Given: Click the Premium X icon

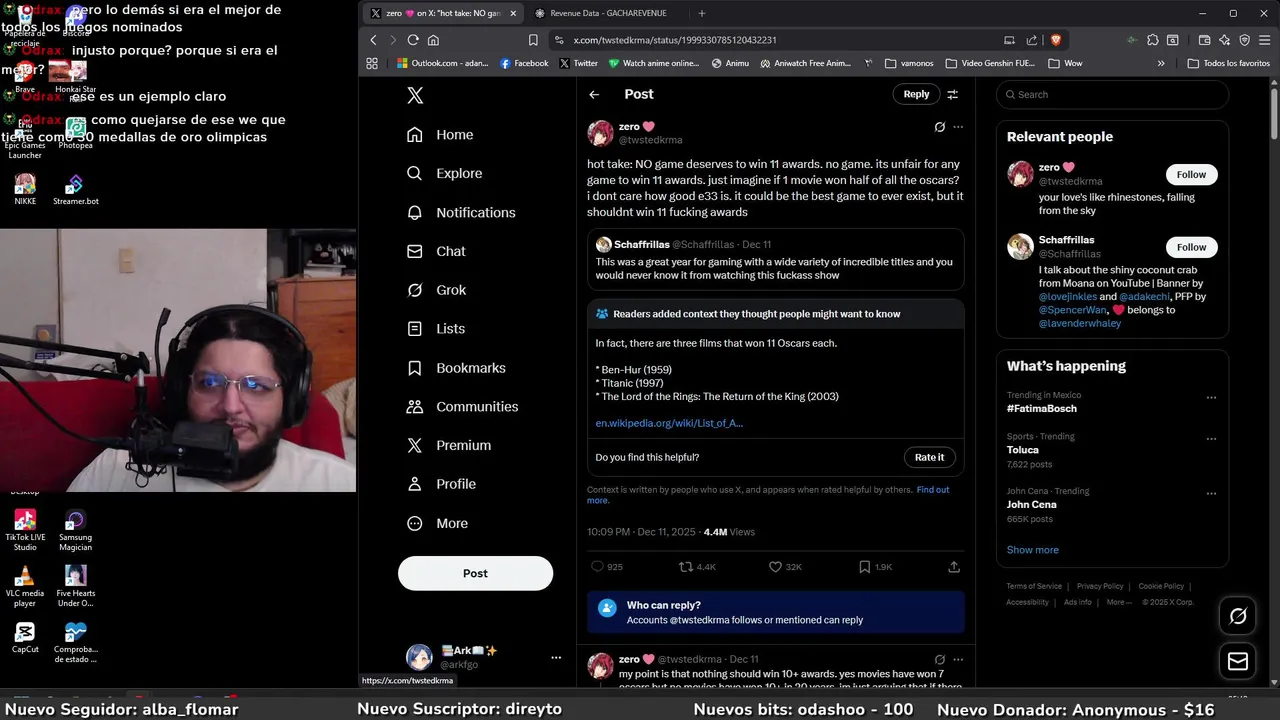Looking at the screenshot, I should tap(415, 445).
